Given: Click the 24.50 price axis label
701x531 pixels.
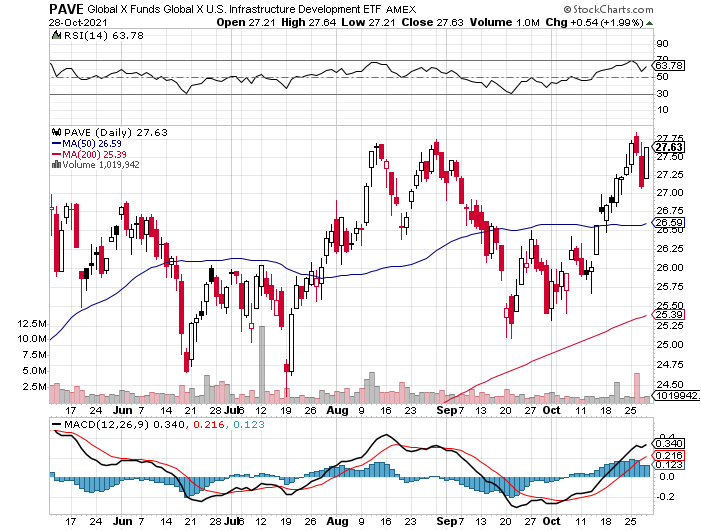Looking at the screenshot, I should pyautogui.click(x=670, y=384).
